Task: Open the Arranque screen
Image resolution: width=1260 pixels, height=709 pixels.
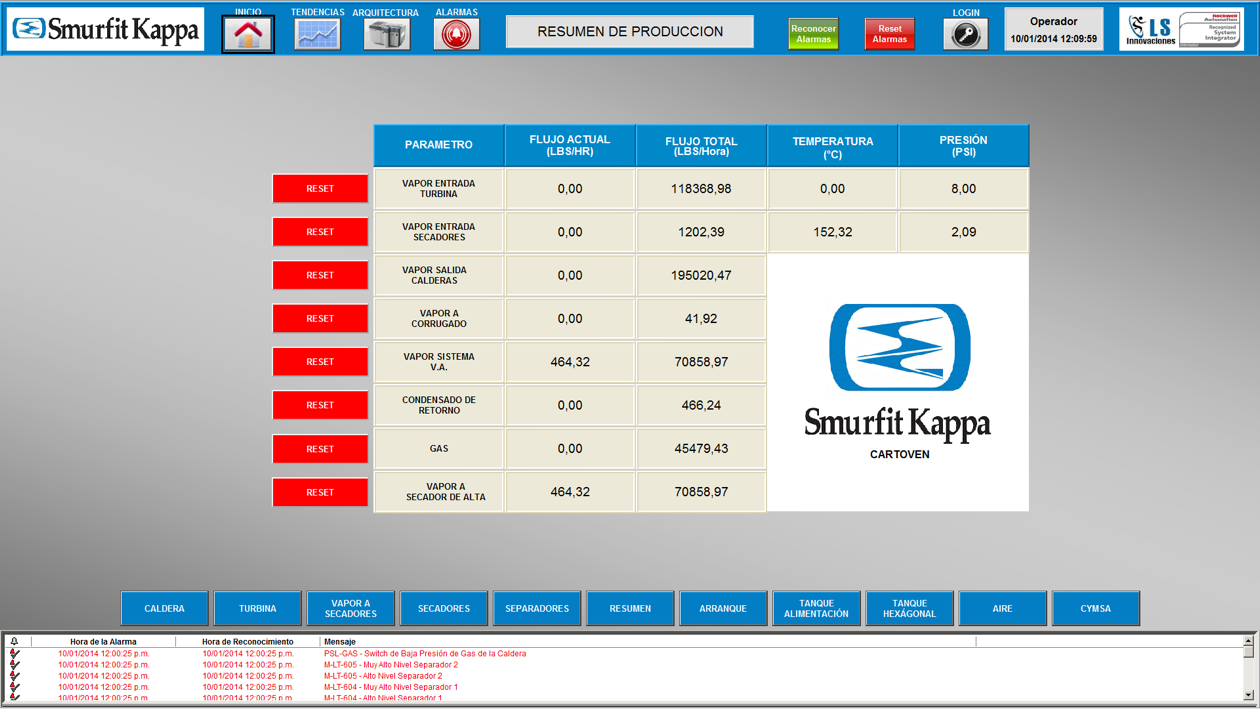Action: coord(723,608)
